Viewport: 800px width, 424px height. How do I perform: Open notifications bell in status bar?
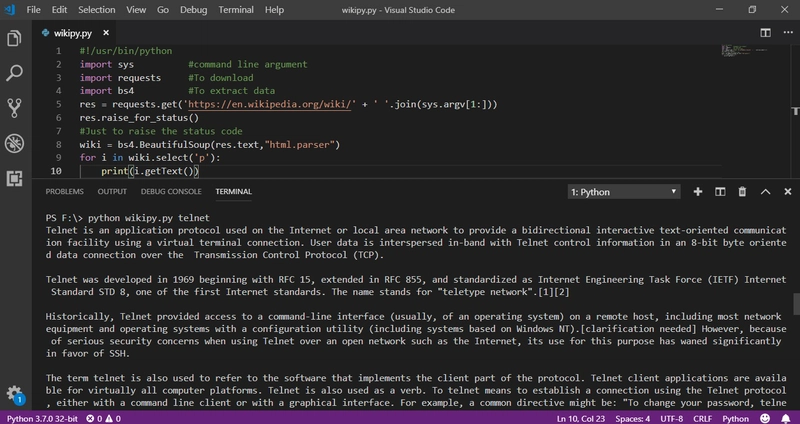[786, 418]
